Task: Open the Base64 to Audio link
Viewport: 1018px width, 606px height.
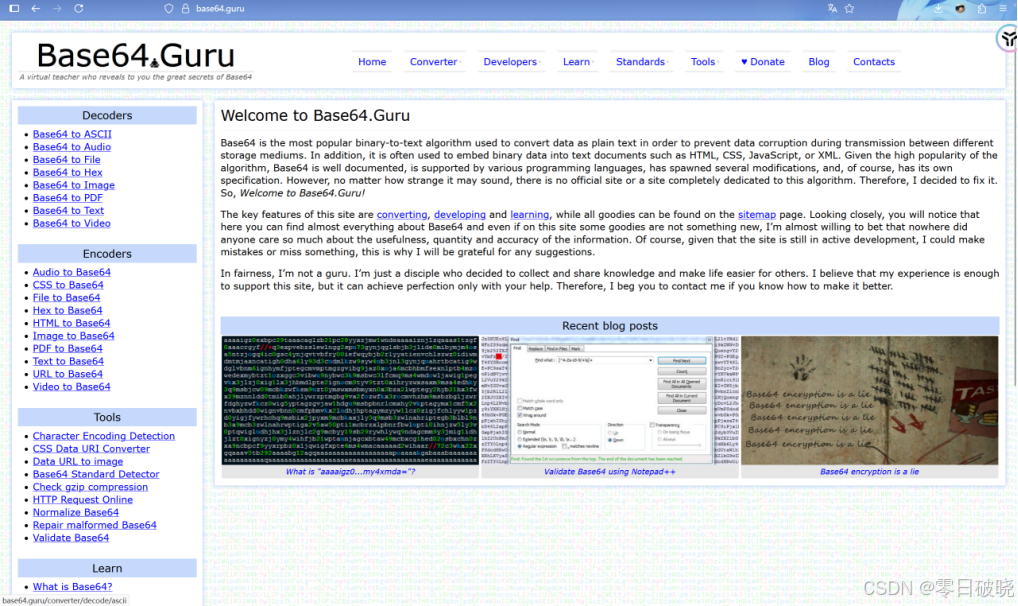Action: click(x=71, y=147)
